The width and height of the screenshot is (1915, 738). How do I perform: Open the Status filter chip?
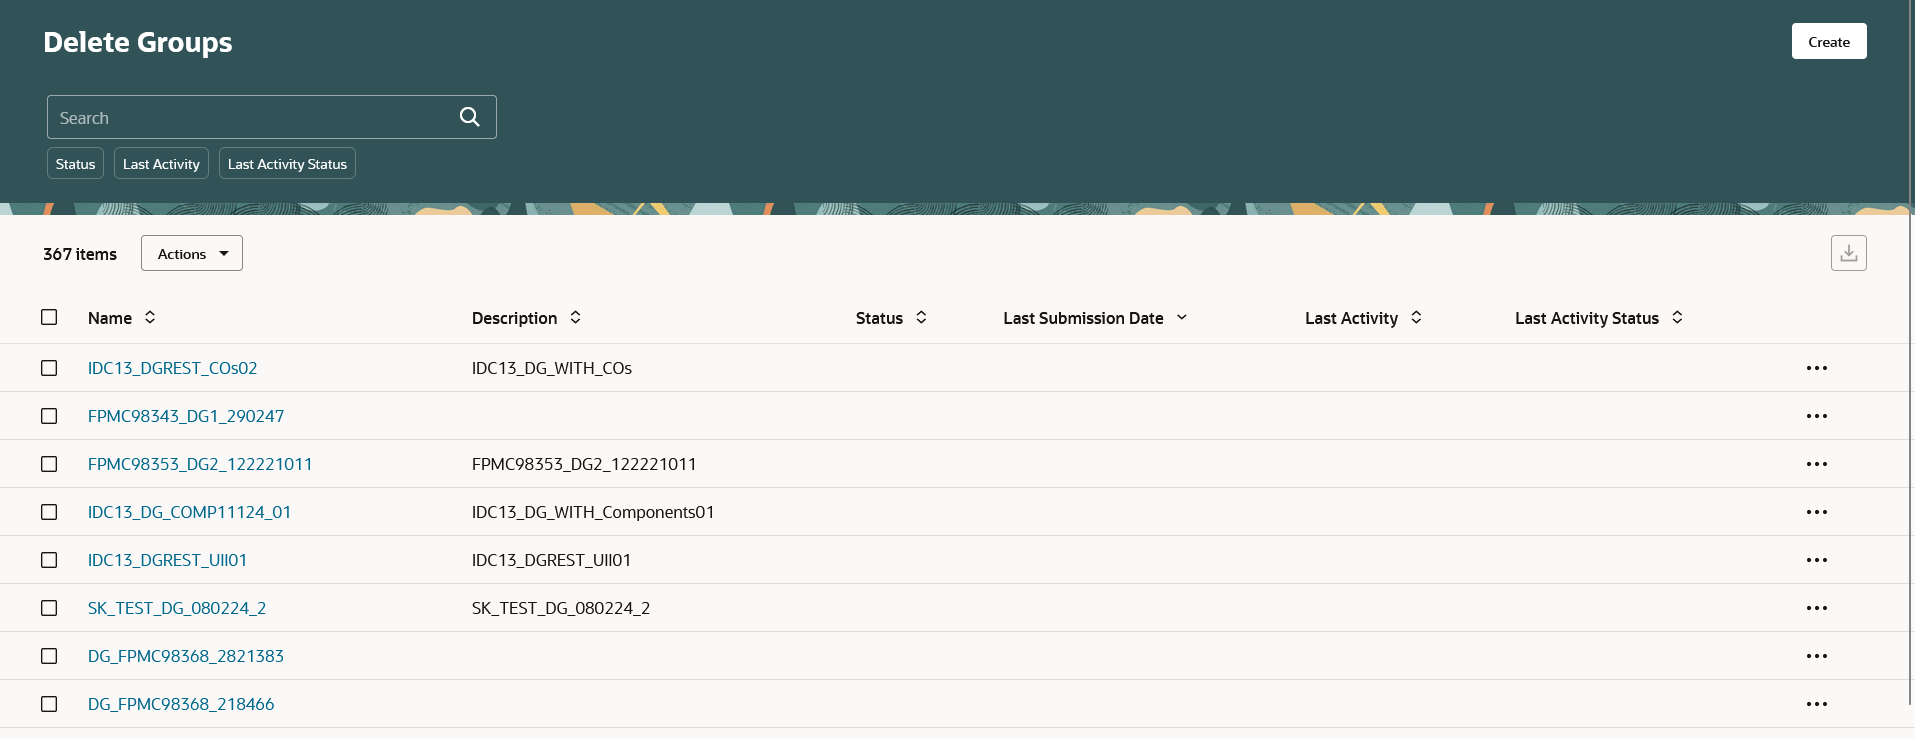[x=75, y=163]
